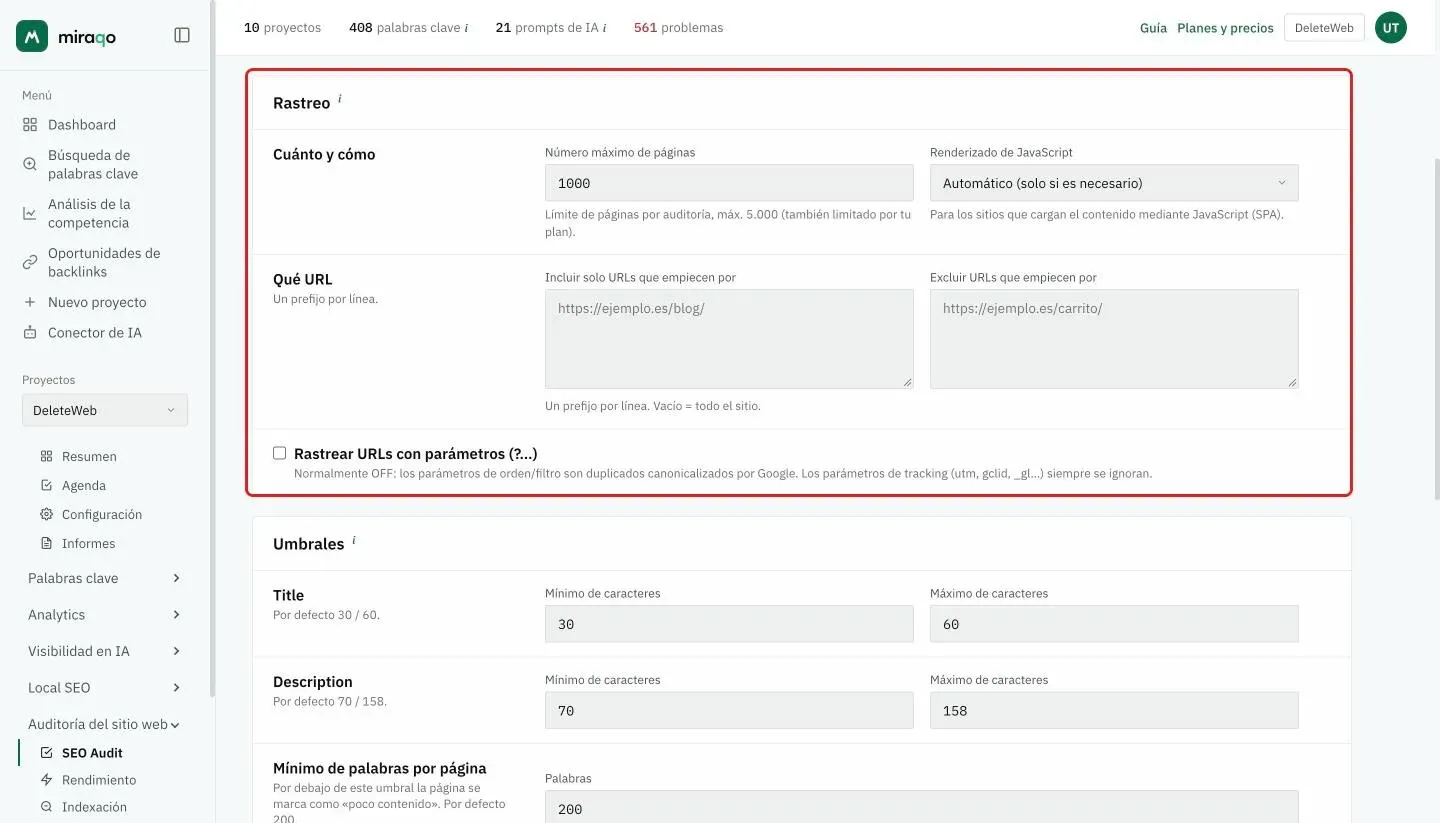Click the Incluir solo URLs textarea
1440x823 pixels.
pyautogui.click(x=729, y=339)
